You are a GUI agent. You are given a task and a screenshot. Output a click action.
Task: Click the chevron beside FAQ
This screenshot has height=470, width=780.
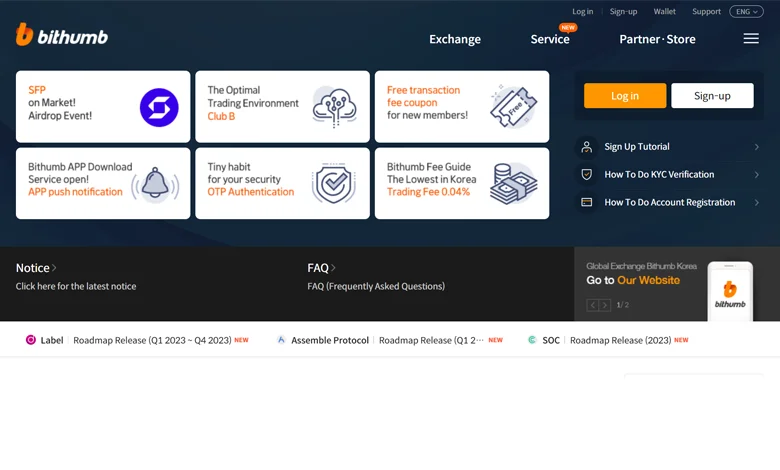(x=333, y=268)
